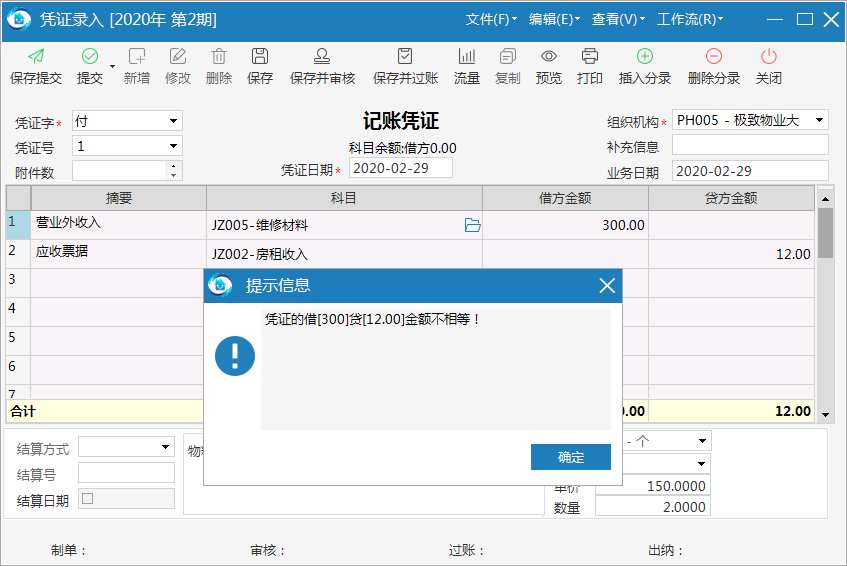This screenshot has width=847, height=566.
Task: Minimize the 凭证录入 window
Action: [775, 19]
